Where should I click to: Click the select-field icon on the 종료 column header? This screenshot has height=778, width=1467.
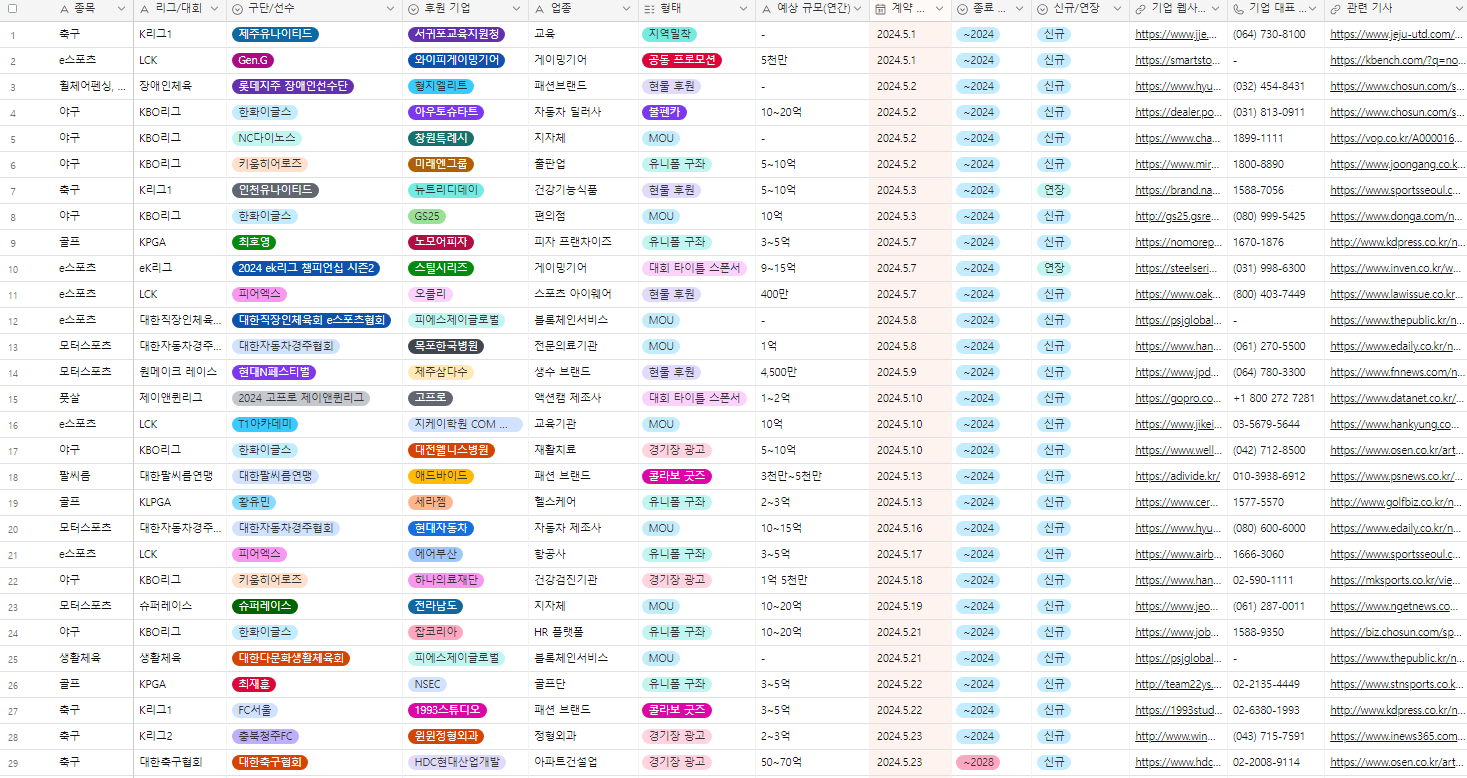[x=963, y=10]
